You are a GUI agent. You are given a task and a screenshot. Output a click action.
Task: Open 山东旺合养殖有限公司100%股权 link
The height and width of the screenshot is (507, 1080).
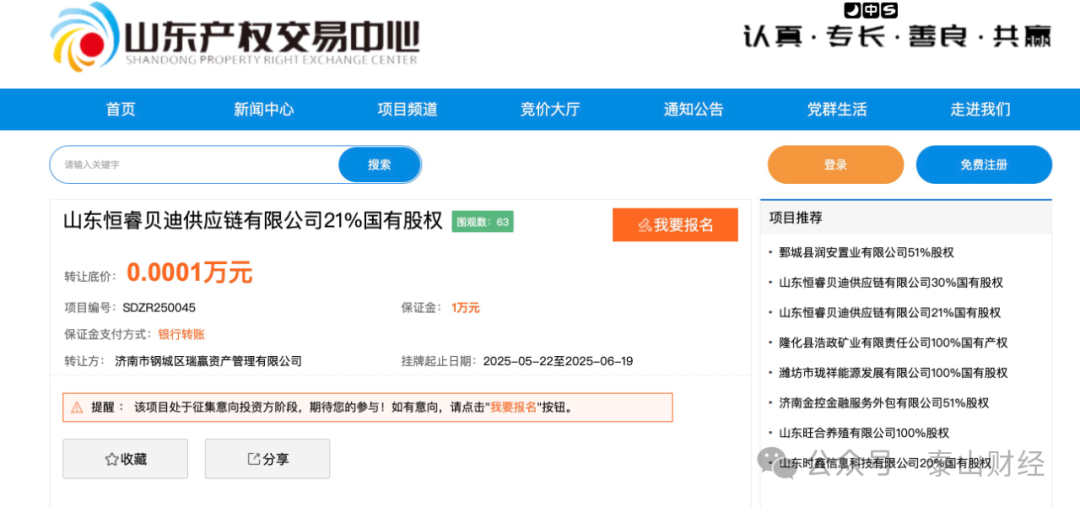pos(864,433)
